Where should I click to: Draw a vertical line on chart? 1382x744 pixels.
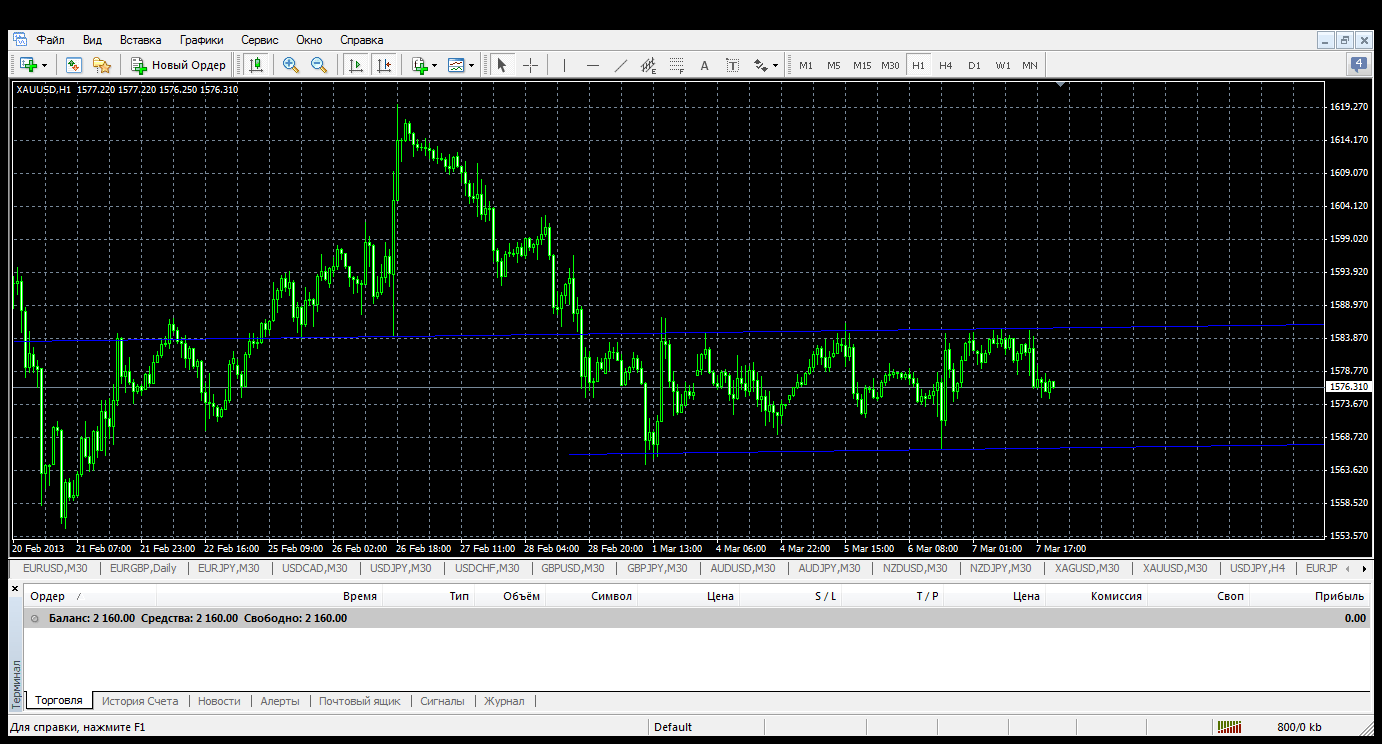(564, 65)
